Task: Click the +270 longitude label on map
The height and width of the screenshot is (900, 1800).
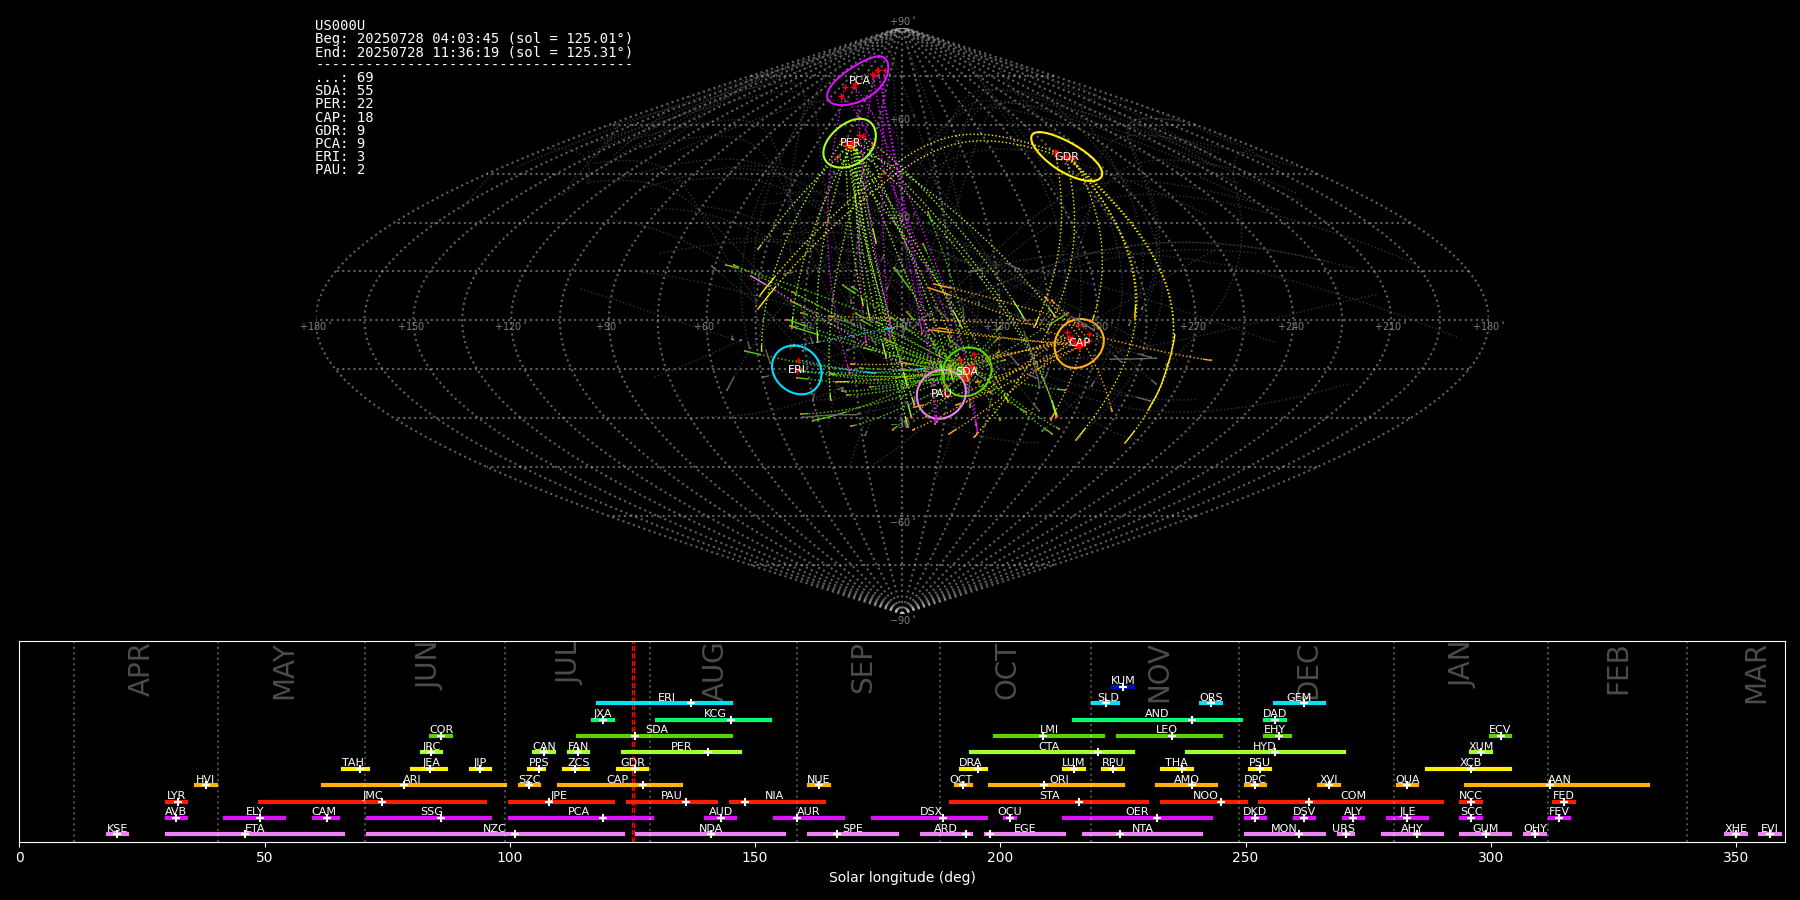Action: click(1193, 326)
